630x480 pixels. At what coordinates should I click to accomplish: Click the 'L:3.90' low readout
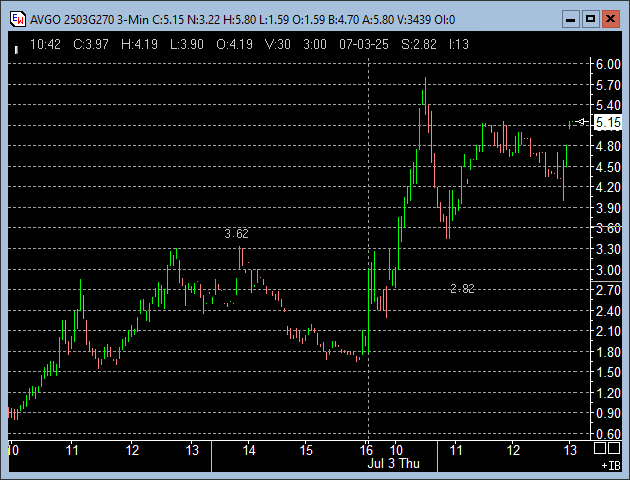click(187, 44)
